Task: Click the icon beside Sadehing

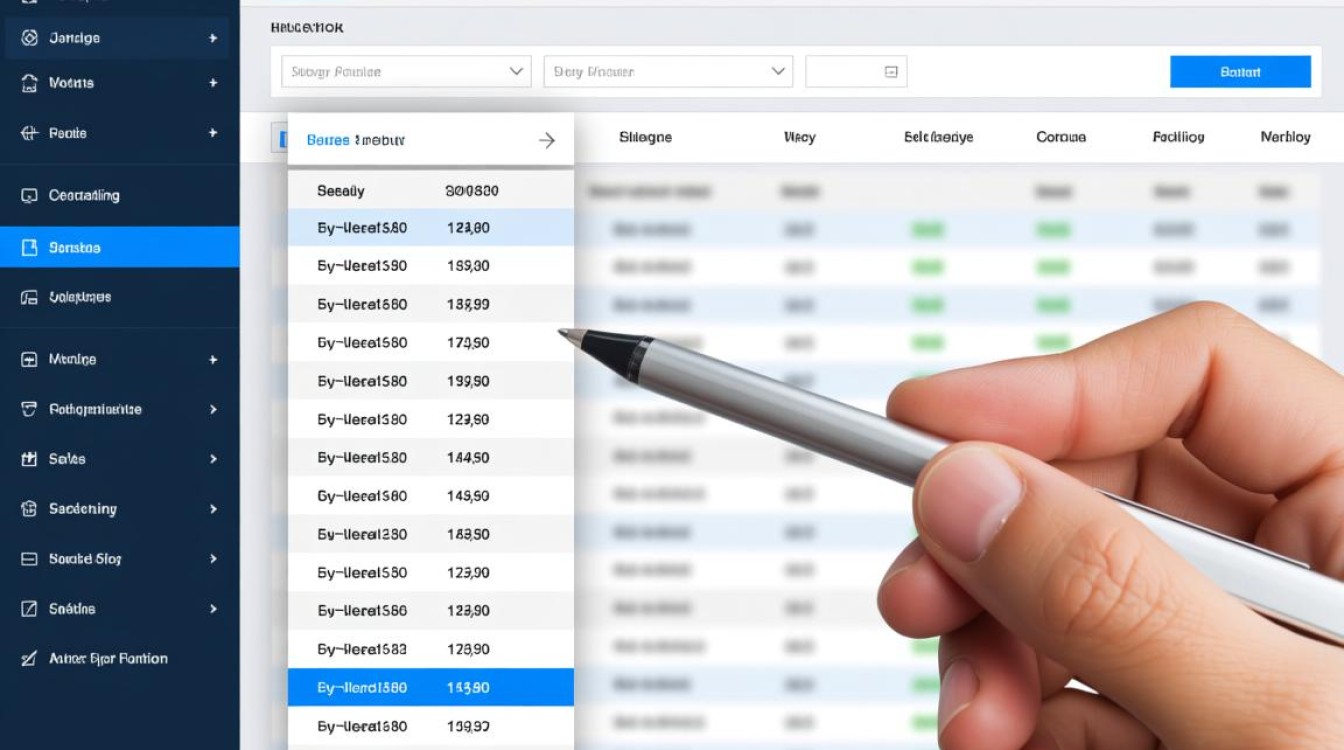Action: tap(29, 509)
